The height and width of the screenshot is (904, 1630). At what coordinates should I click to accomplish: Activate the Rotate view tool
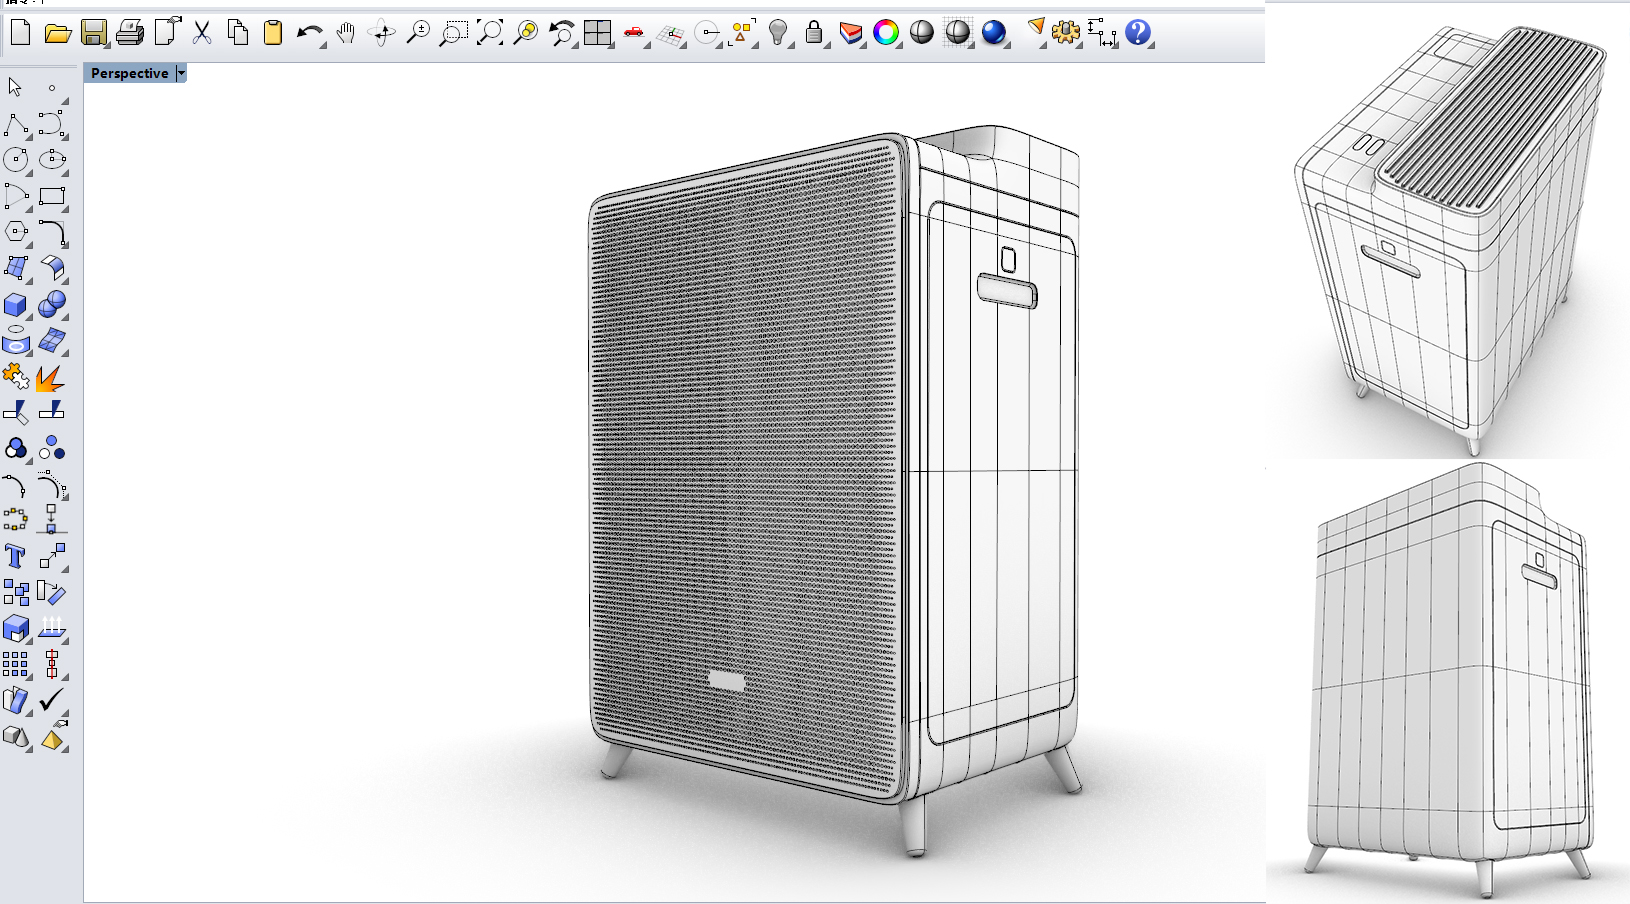point(381,32)
